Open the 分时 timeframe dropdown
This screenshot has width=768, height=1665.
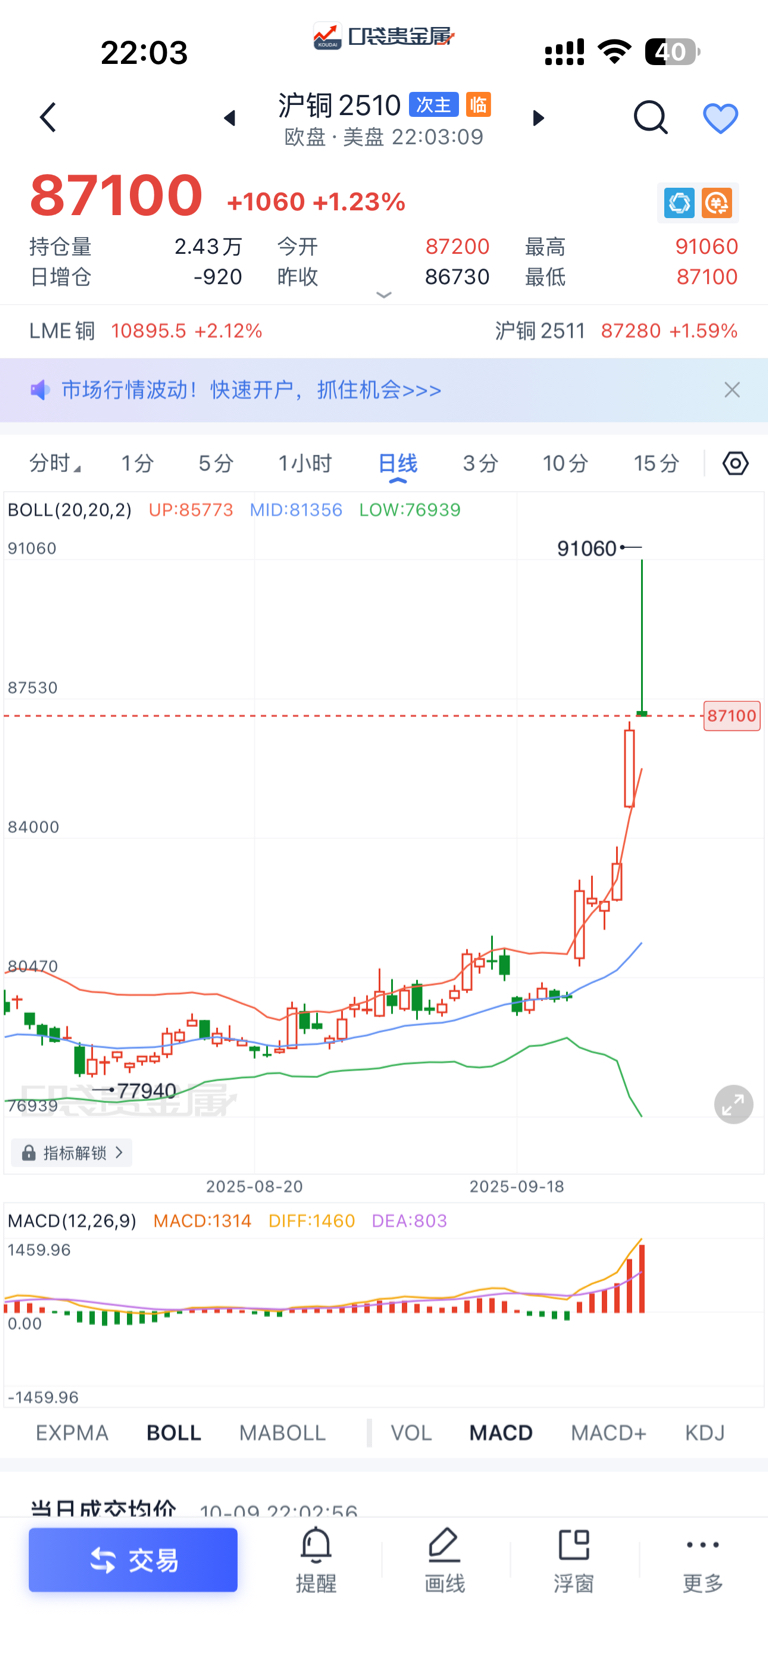pos(55,463)
